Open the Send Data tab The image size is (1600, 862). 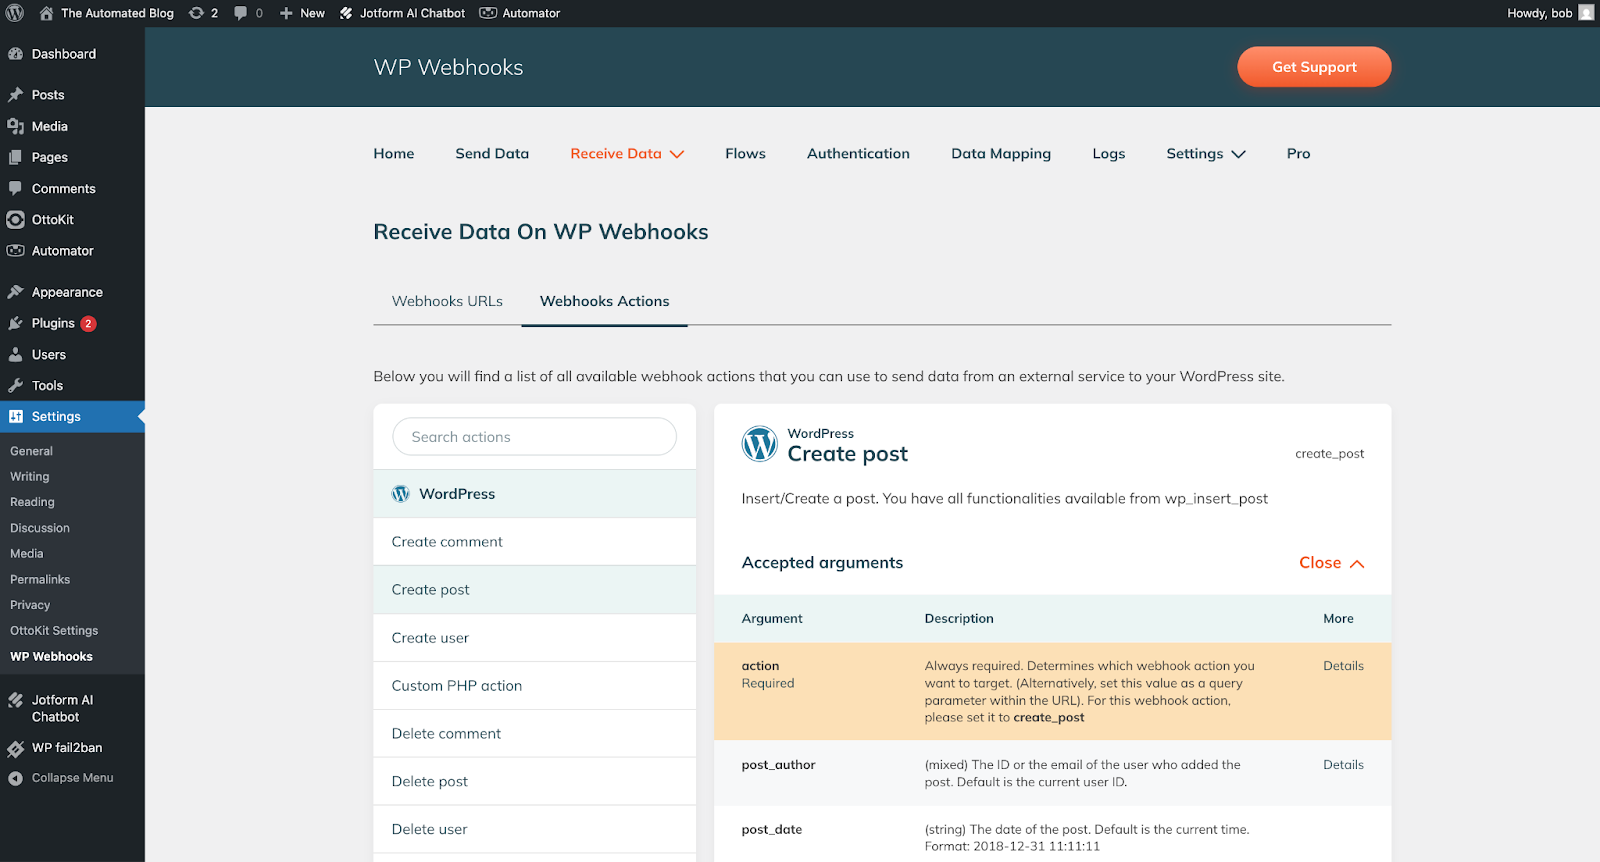[492, 153]
